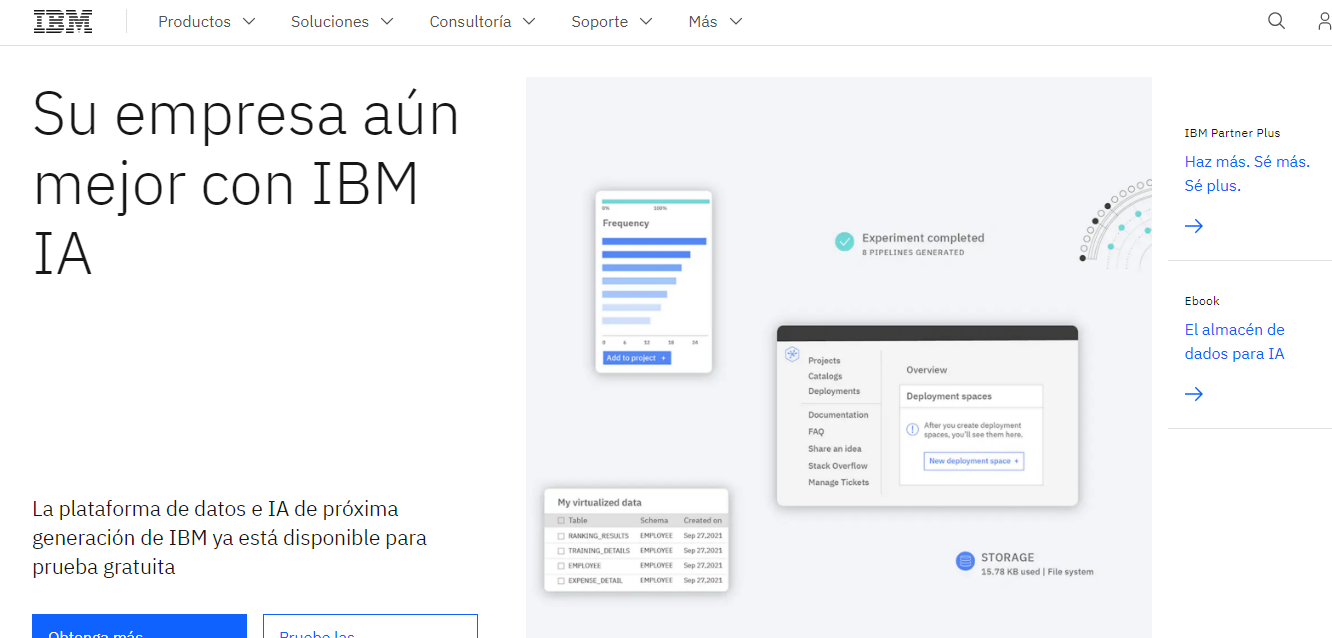1332x638 pixels.
Task: Click the IBM Partner Plus label
Action: [x=1232, y=133]
